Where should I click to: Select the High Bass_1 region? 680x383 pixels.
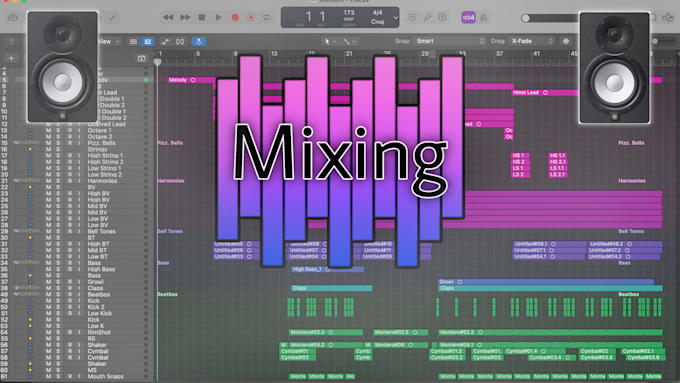pyautogui.click(x=327, y=269)
